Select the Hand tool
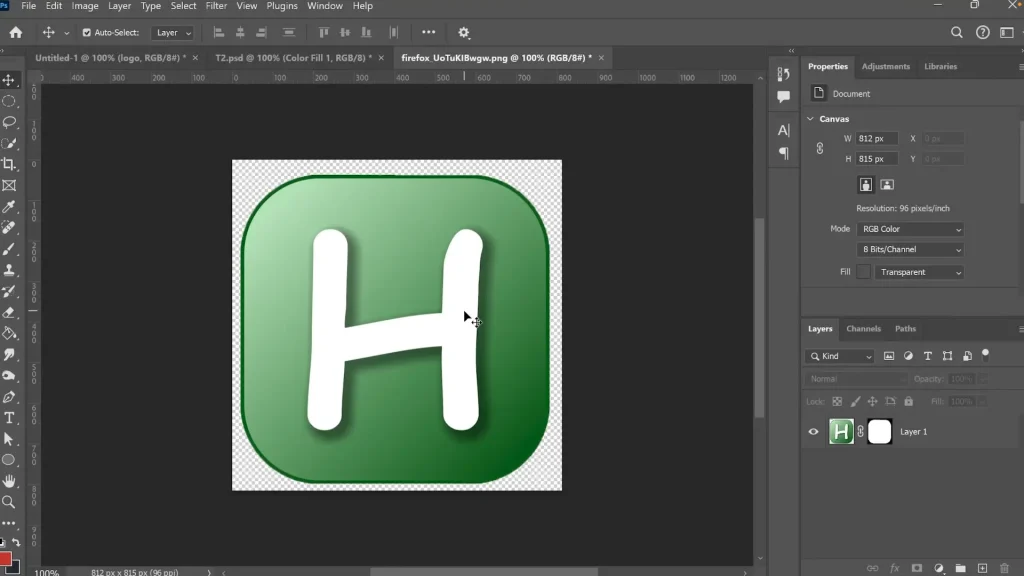This screenshot has width=1024, height=576. tap(9, 481)
